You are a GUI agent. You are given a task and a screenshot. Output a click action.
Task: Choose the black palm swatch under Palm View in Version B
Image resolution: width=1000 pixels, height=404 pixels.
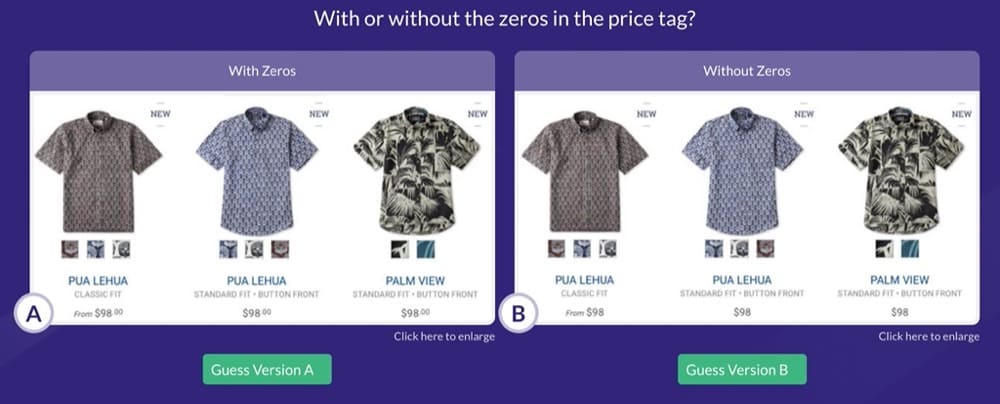(885, 249)
